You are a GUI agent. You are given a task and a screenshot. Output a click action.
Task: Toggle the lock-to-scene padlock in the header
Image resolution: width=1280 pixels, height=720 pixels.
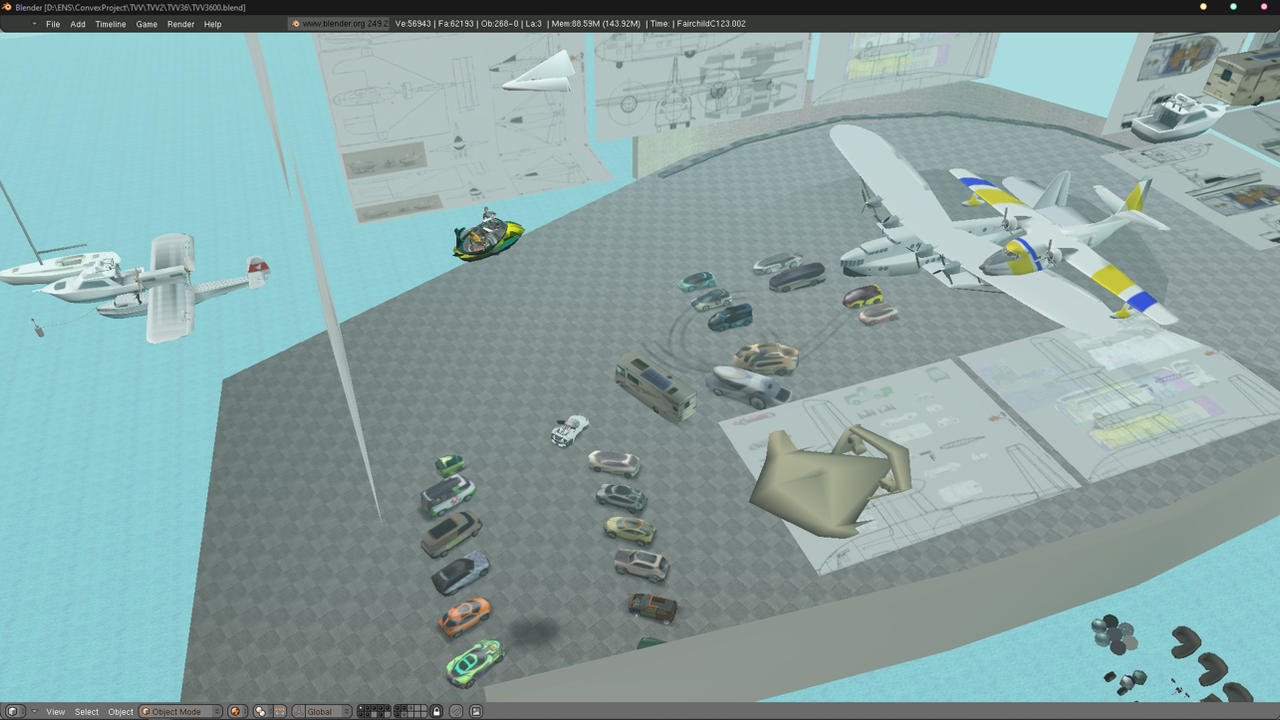tap(437, 711)
